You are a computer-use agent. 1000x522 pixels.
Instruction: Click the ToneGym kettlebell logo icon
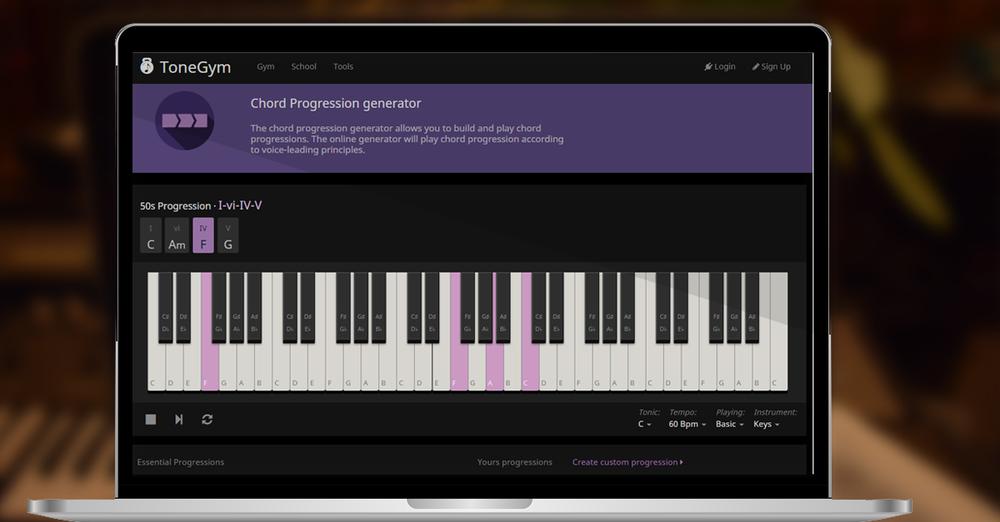coord(147,67)
